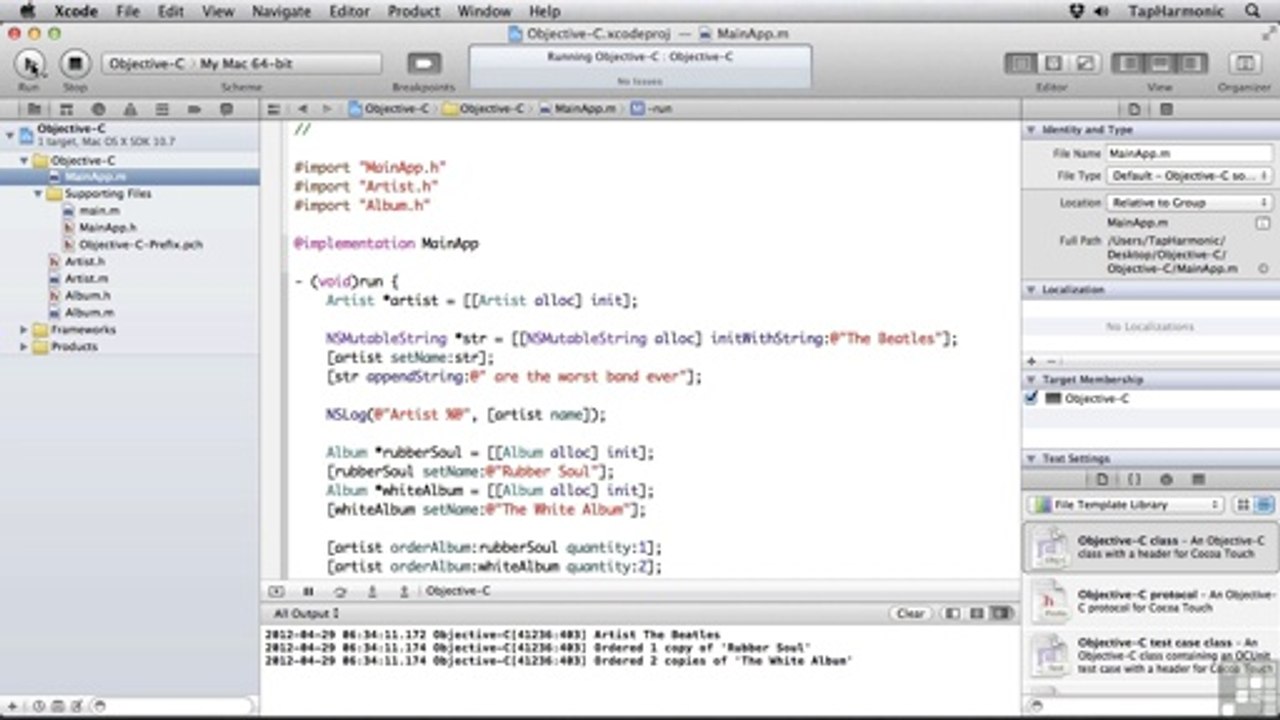1280x720 pixels.
Task: Open the Objective-C scheme selector
Action: tap(147, 64)
